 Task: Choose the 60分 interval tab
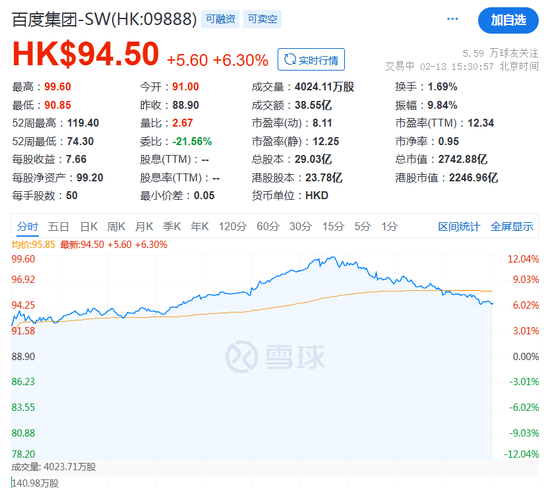point(268,227)
